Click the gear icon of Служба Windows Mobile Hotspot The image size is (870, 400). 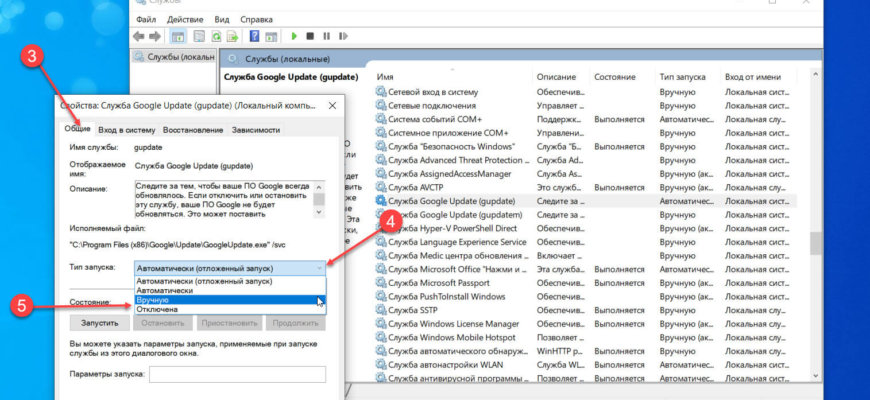point(381,337)
